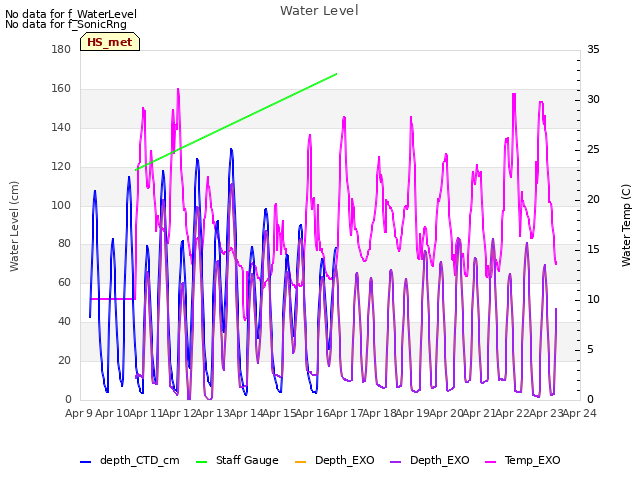Click the 160 left axis tick label
640x480 pixels.
coord(61,89)
